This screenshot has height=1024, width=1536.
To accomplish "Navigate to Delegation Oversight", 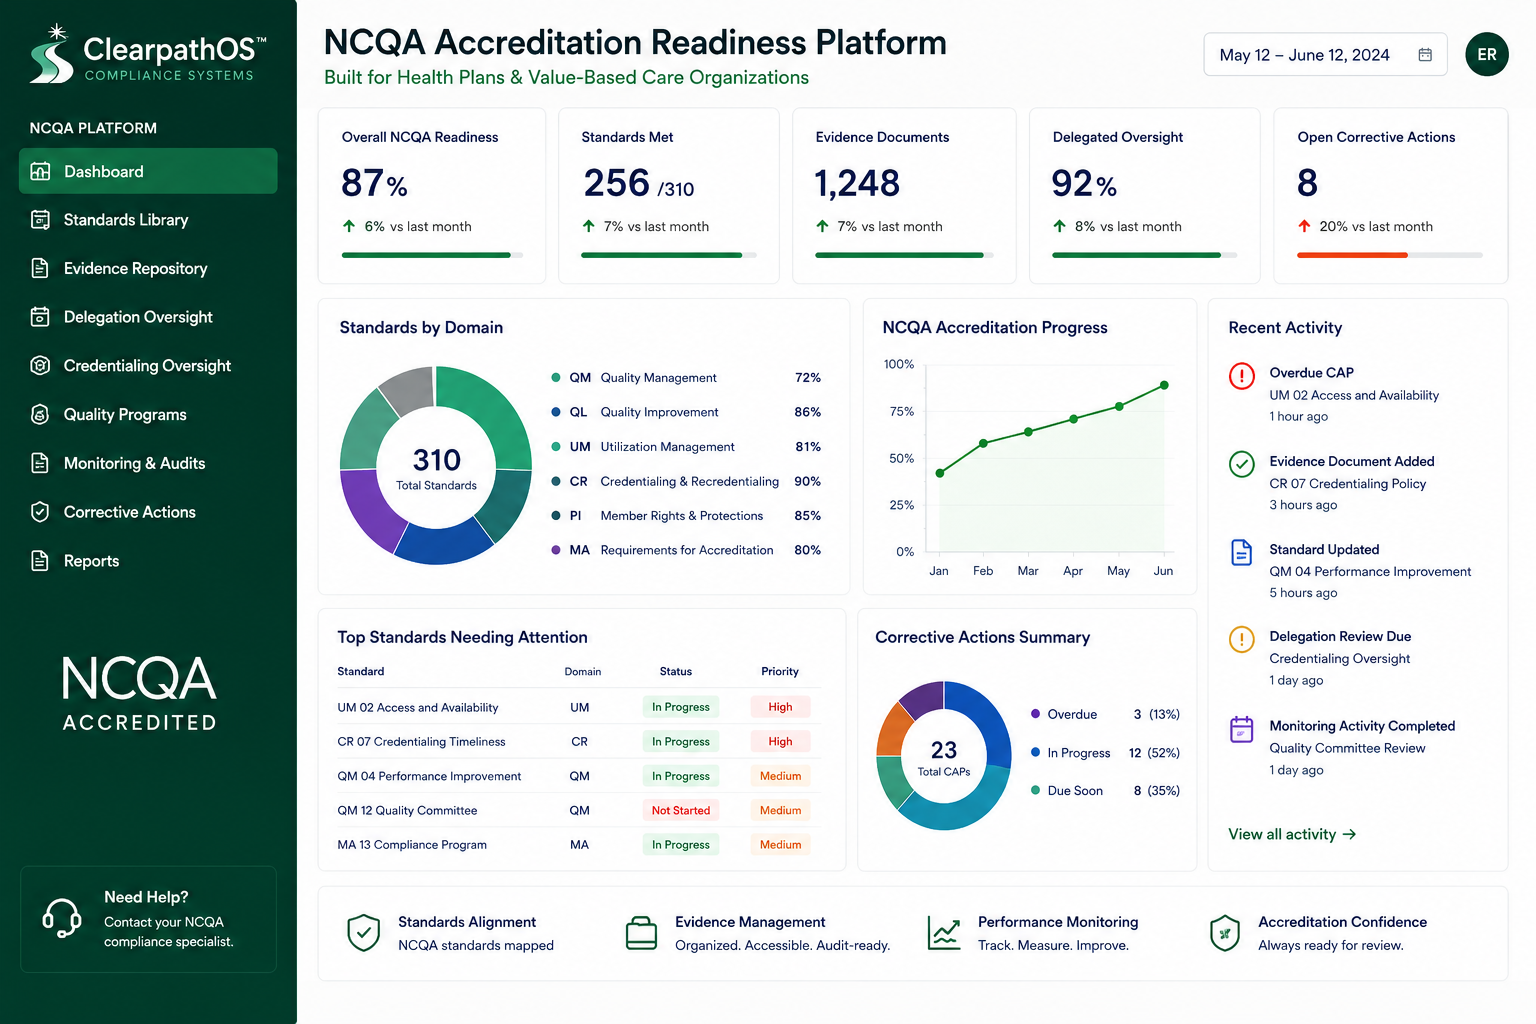I will pyautogui.click(x=148, y=317).
